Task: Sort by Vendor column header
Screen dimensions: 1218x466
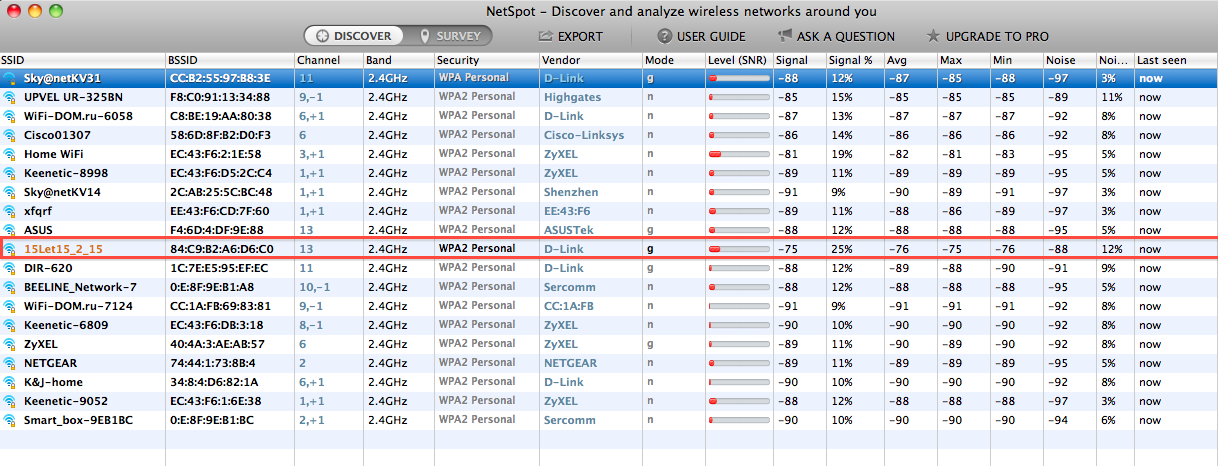Action: click(591, 60)
